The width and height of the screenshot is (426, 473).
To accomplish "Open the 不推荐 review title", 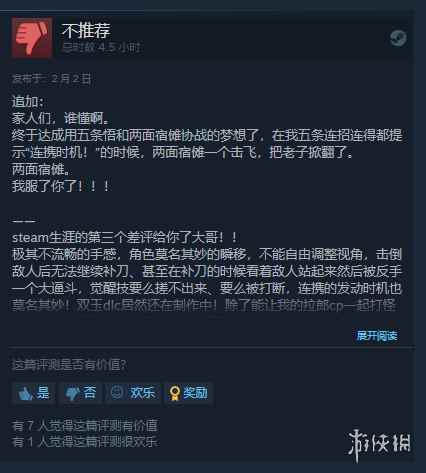I will (86, 31).
